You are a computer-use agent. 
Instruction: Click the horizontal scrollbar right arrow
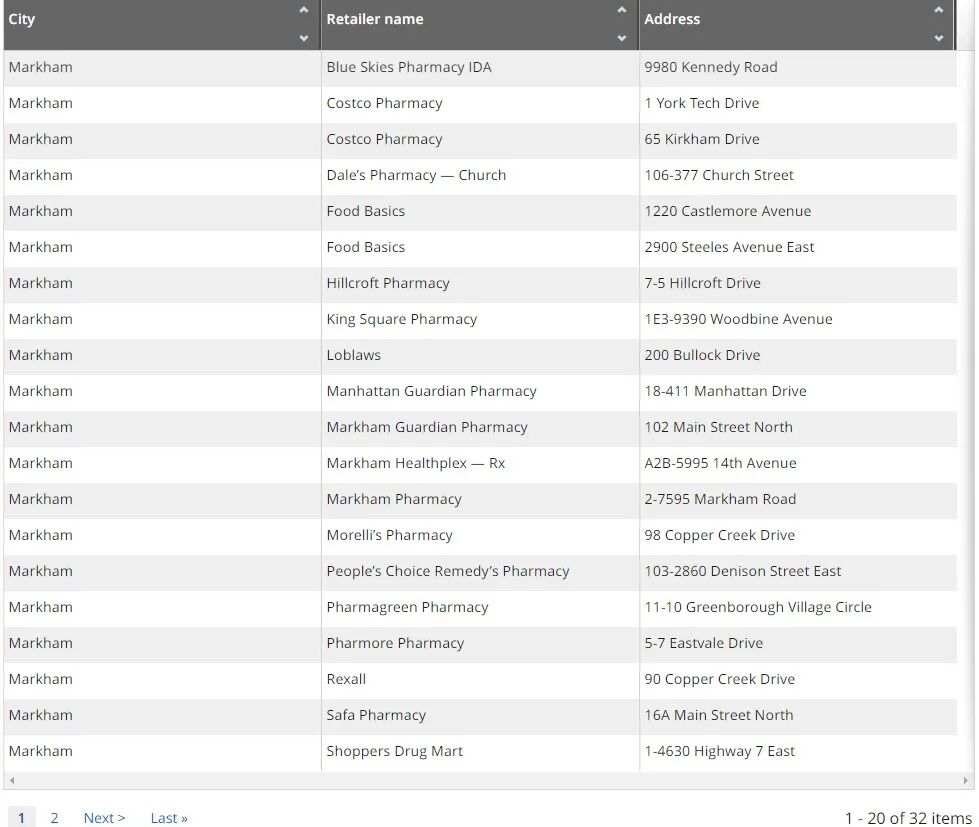click(x=965, y=780)
